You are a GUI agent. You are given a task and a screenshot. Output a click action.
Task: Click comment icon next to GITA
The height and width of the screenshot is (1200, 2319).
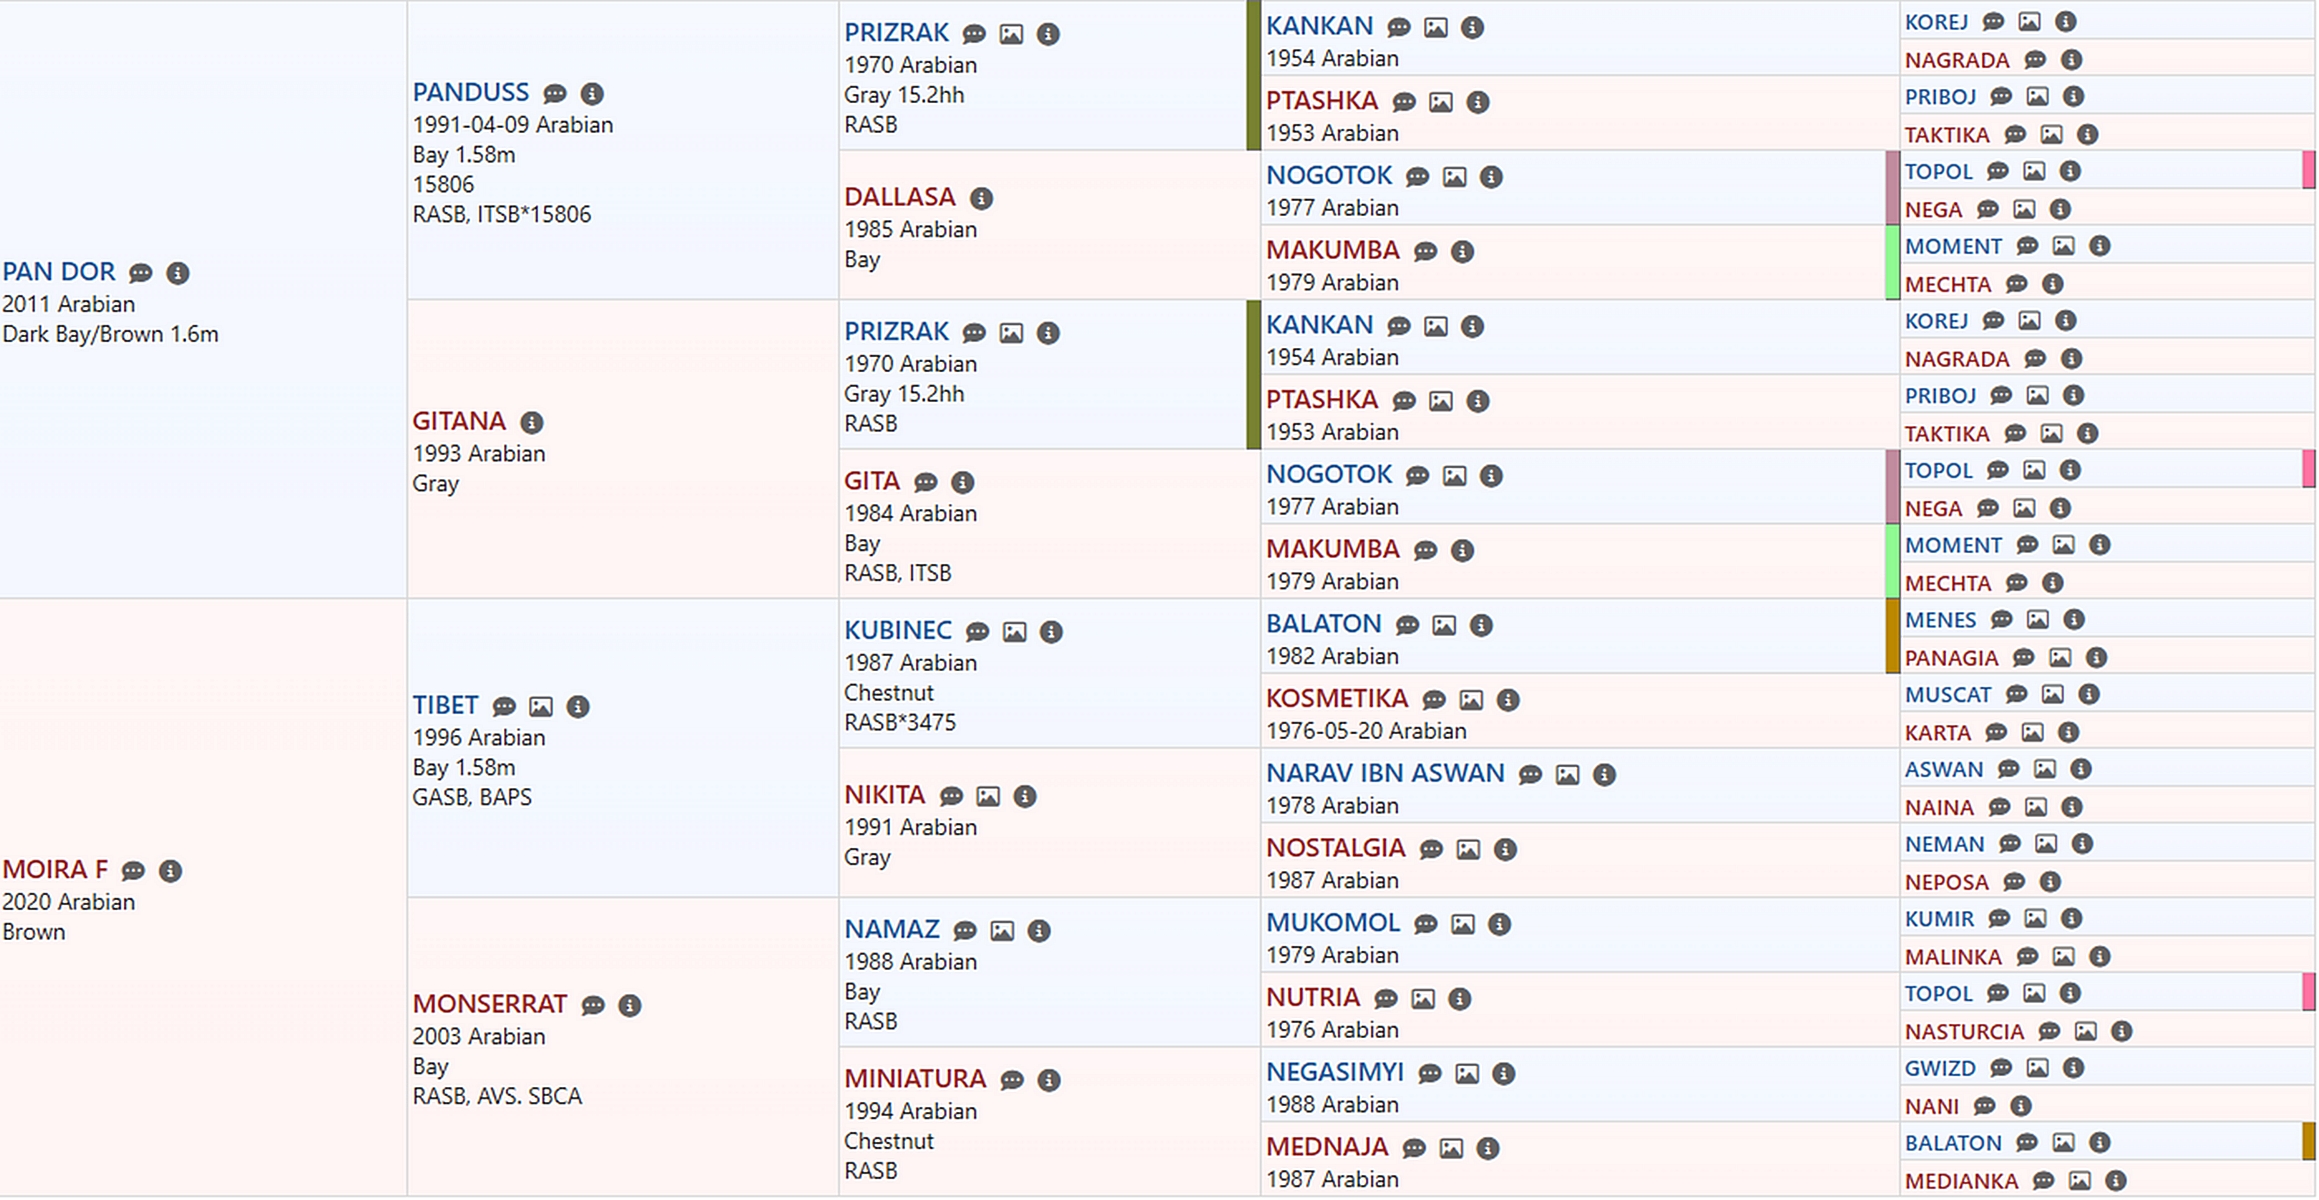[x=926, y=483]
